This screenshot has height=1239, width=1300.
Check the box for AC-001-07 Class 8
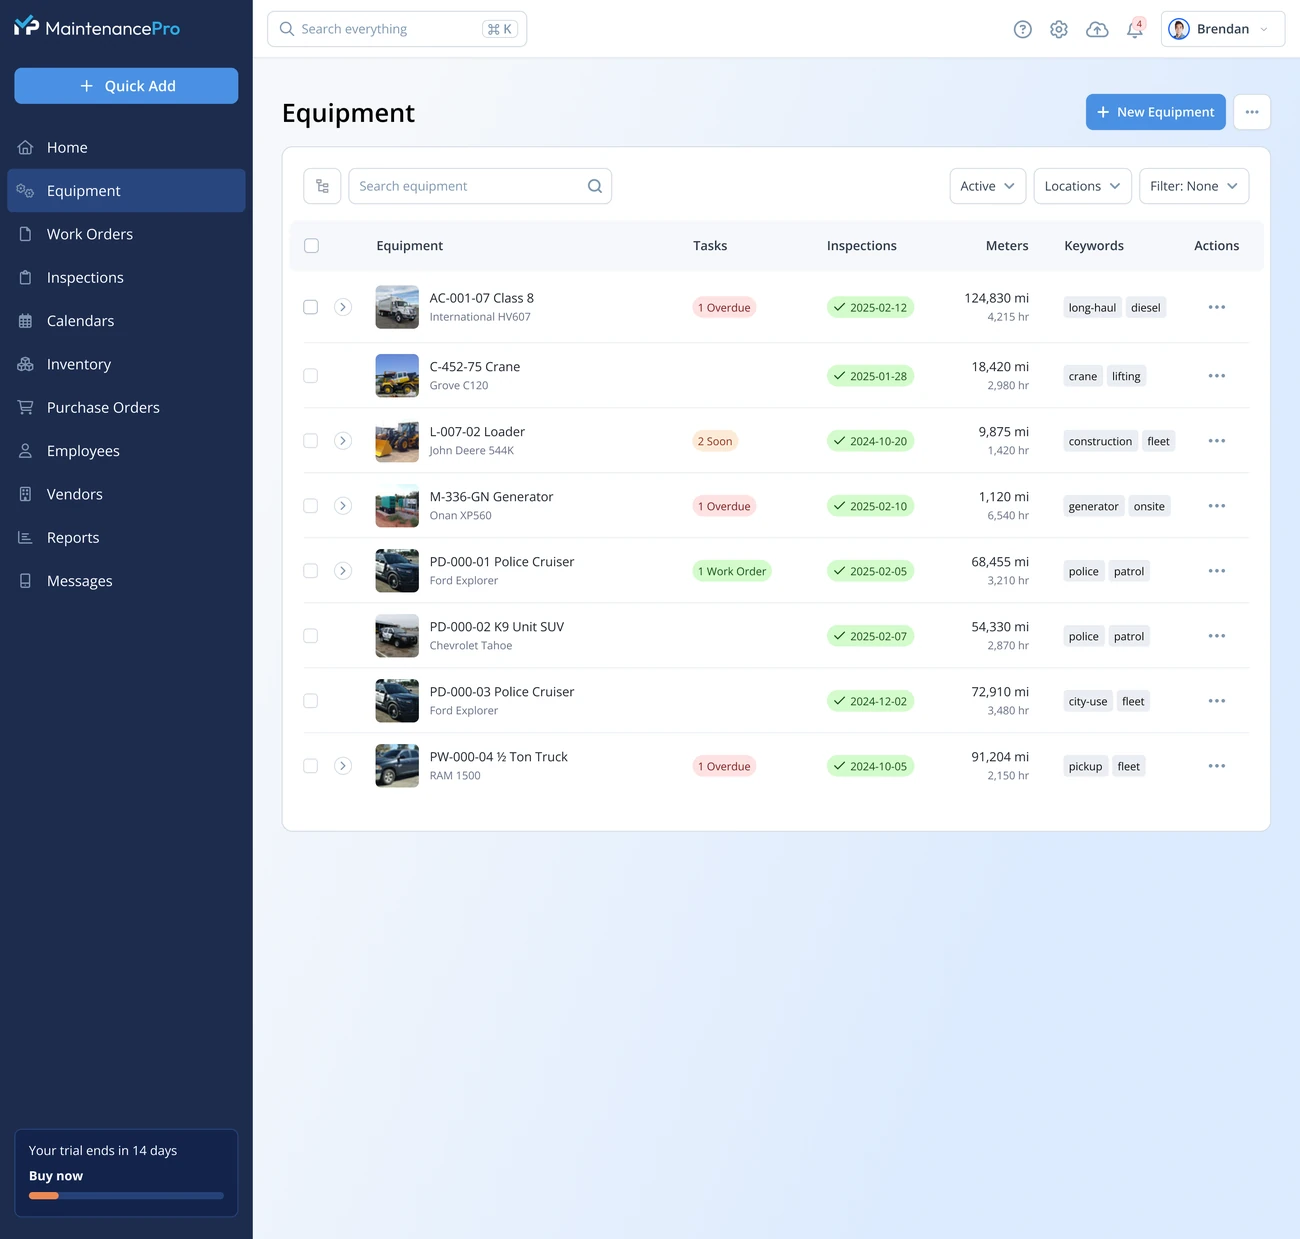click(x=311, y=307)
